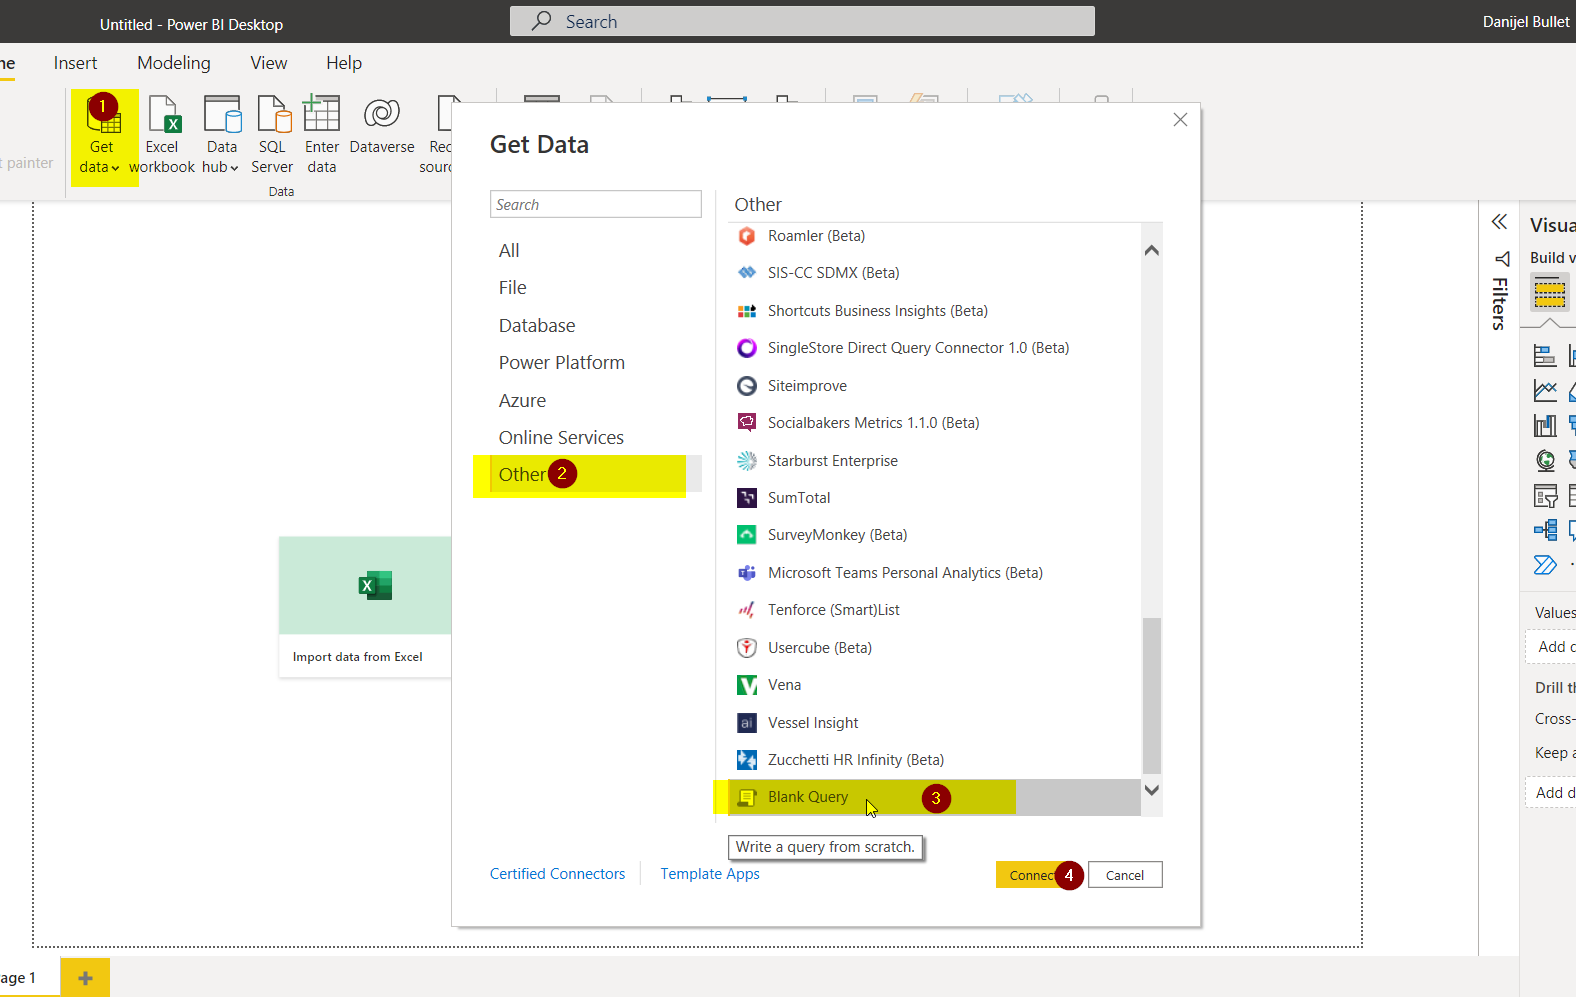Choose the Vessel Insight connector icon

click(x=747, y=723)
